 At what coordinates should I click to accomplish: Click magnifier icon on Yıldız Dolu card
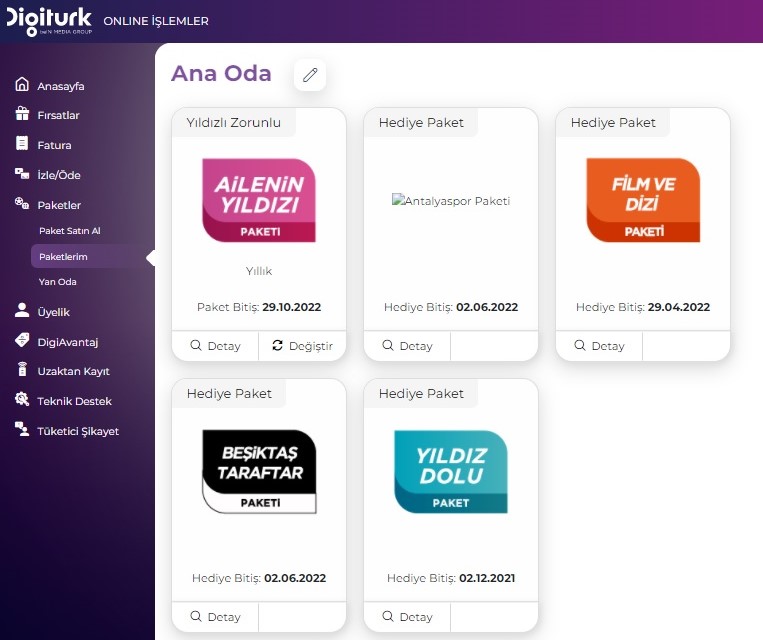pos(388,616)
